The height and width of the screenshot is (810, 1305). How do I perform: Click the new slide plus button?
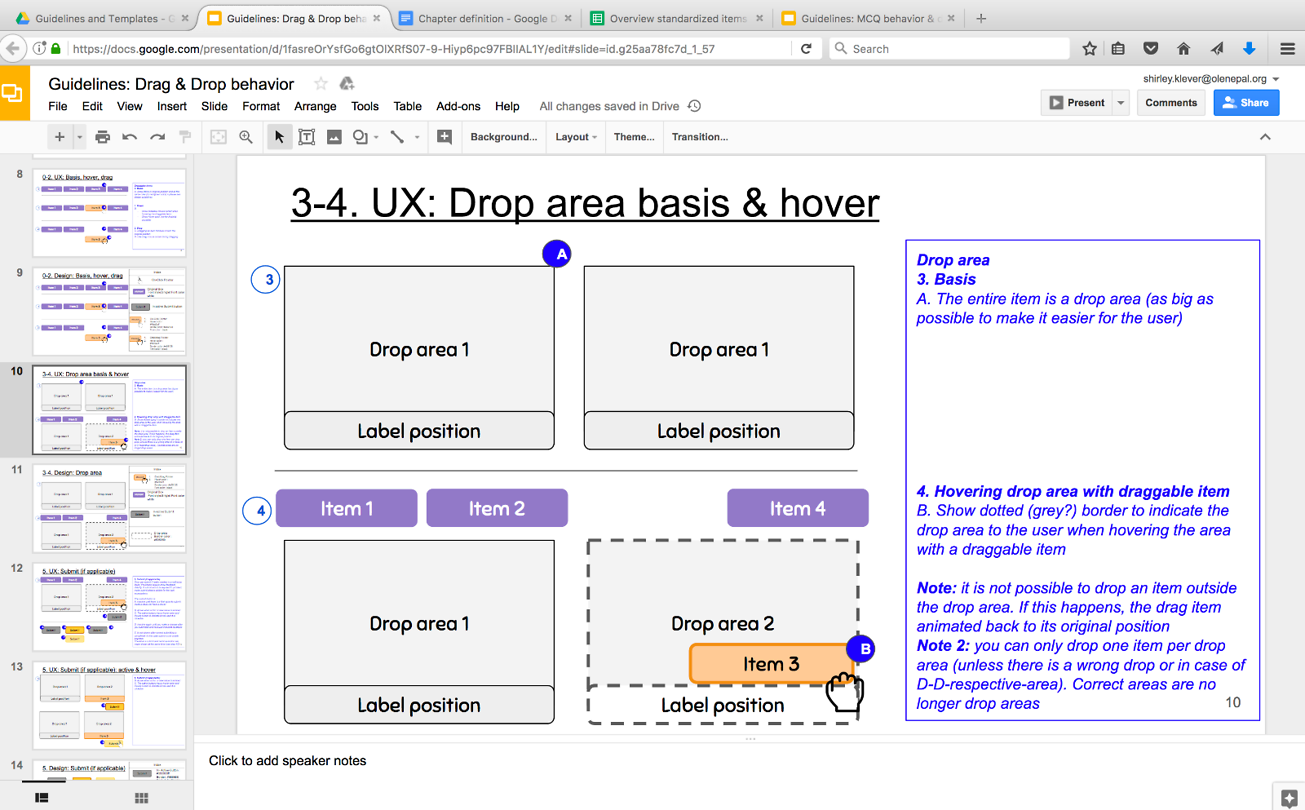(x=60, y=137)
